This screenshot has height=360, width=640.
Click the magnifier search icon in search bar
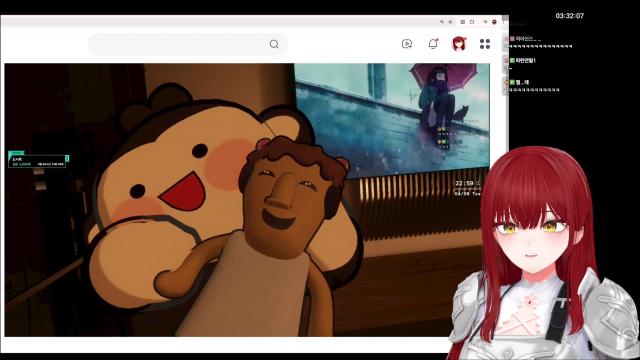274,44
